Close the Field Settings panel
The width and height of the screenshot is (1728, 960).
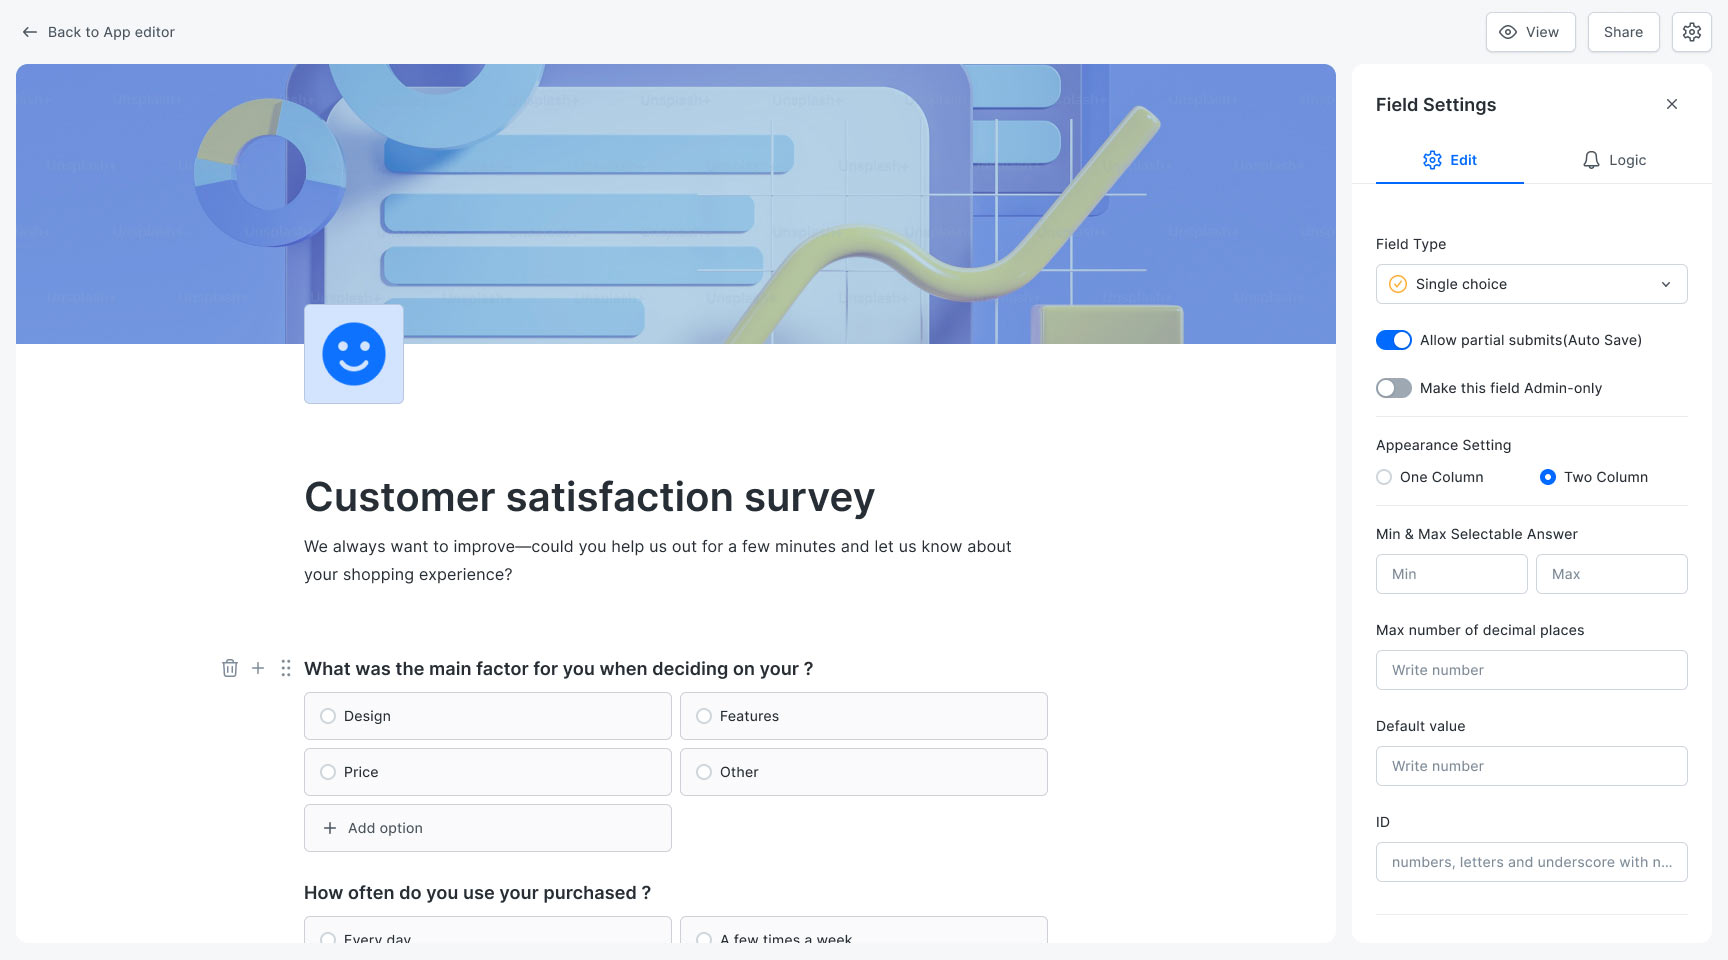1671,103
